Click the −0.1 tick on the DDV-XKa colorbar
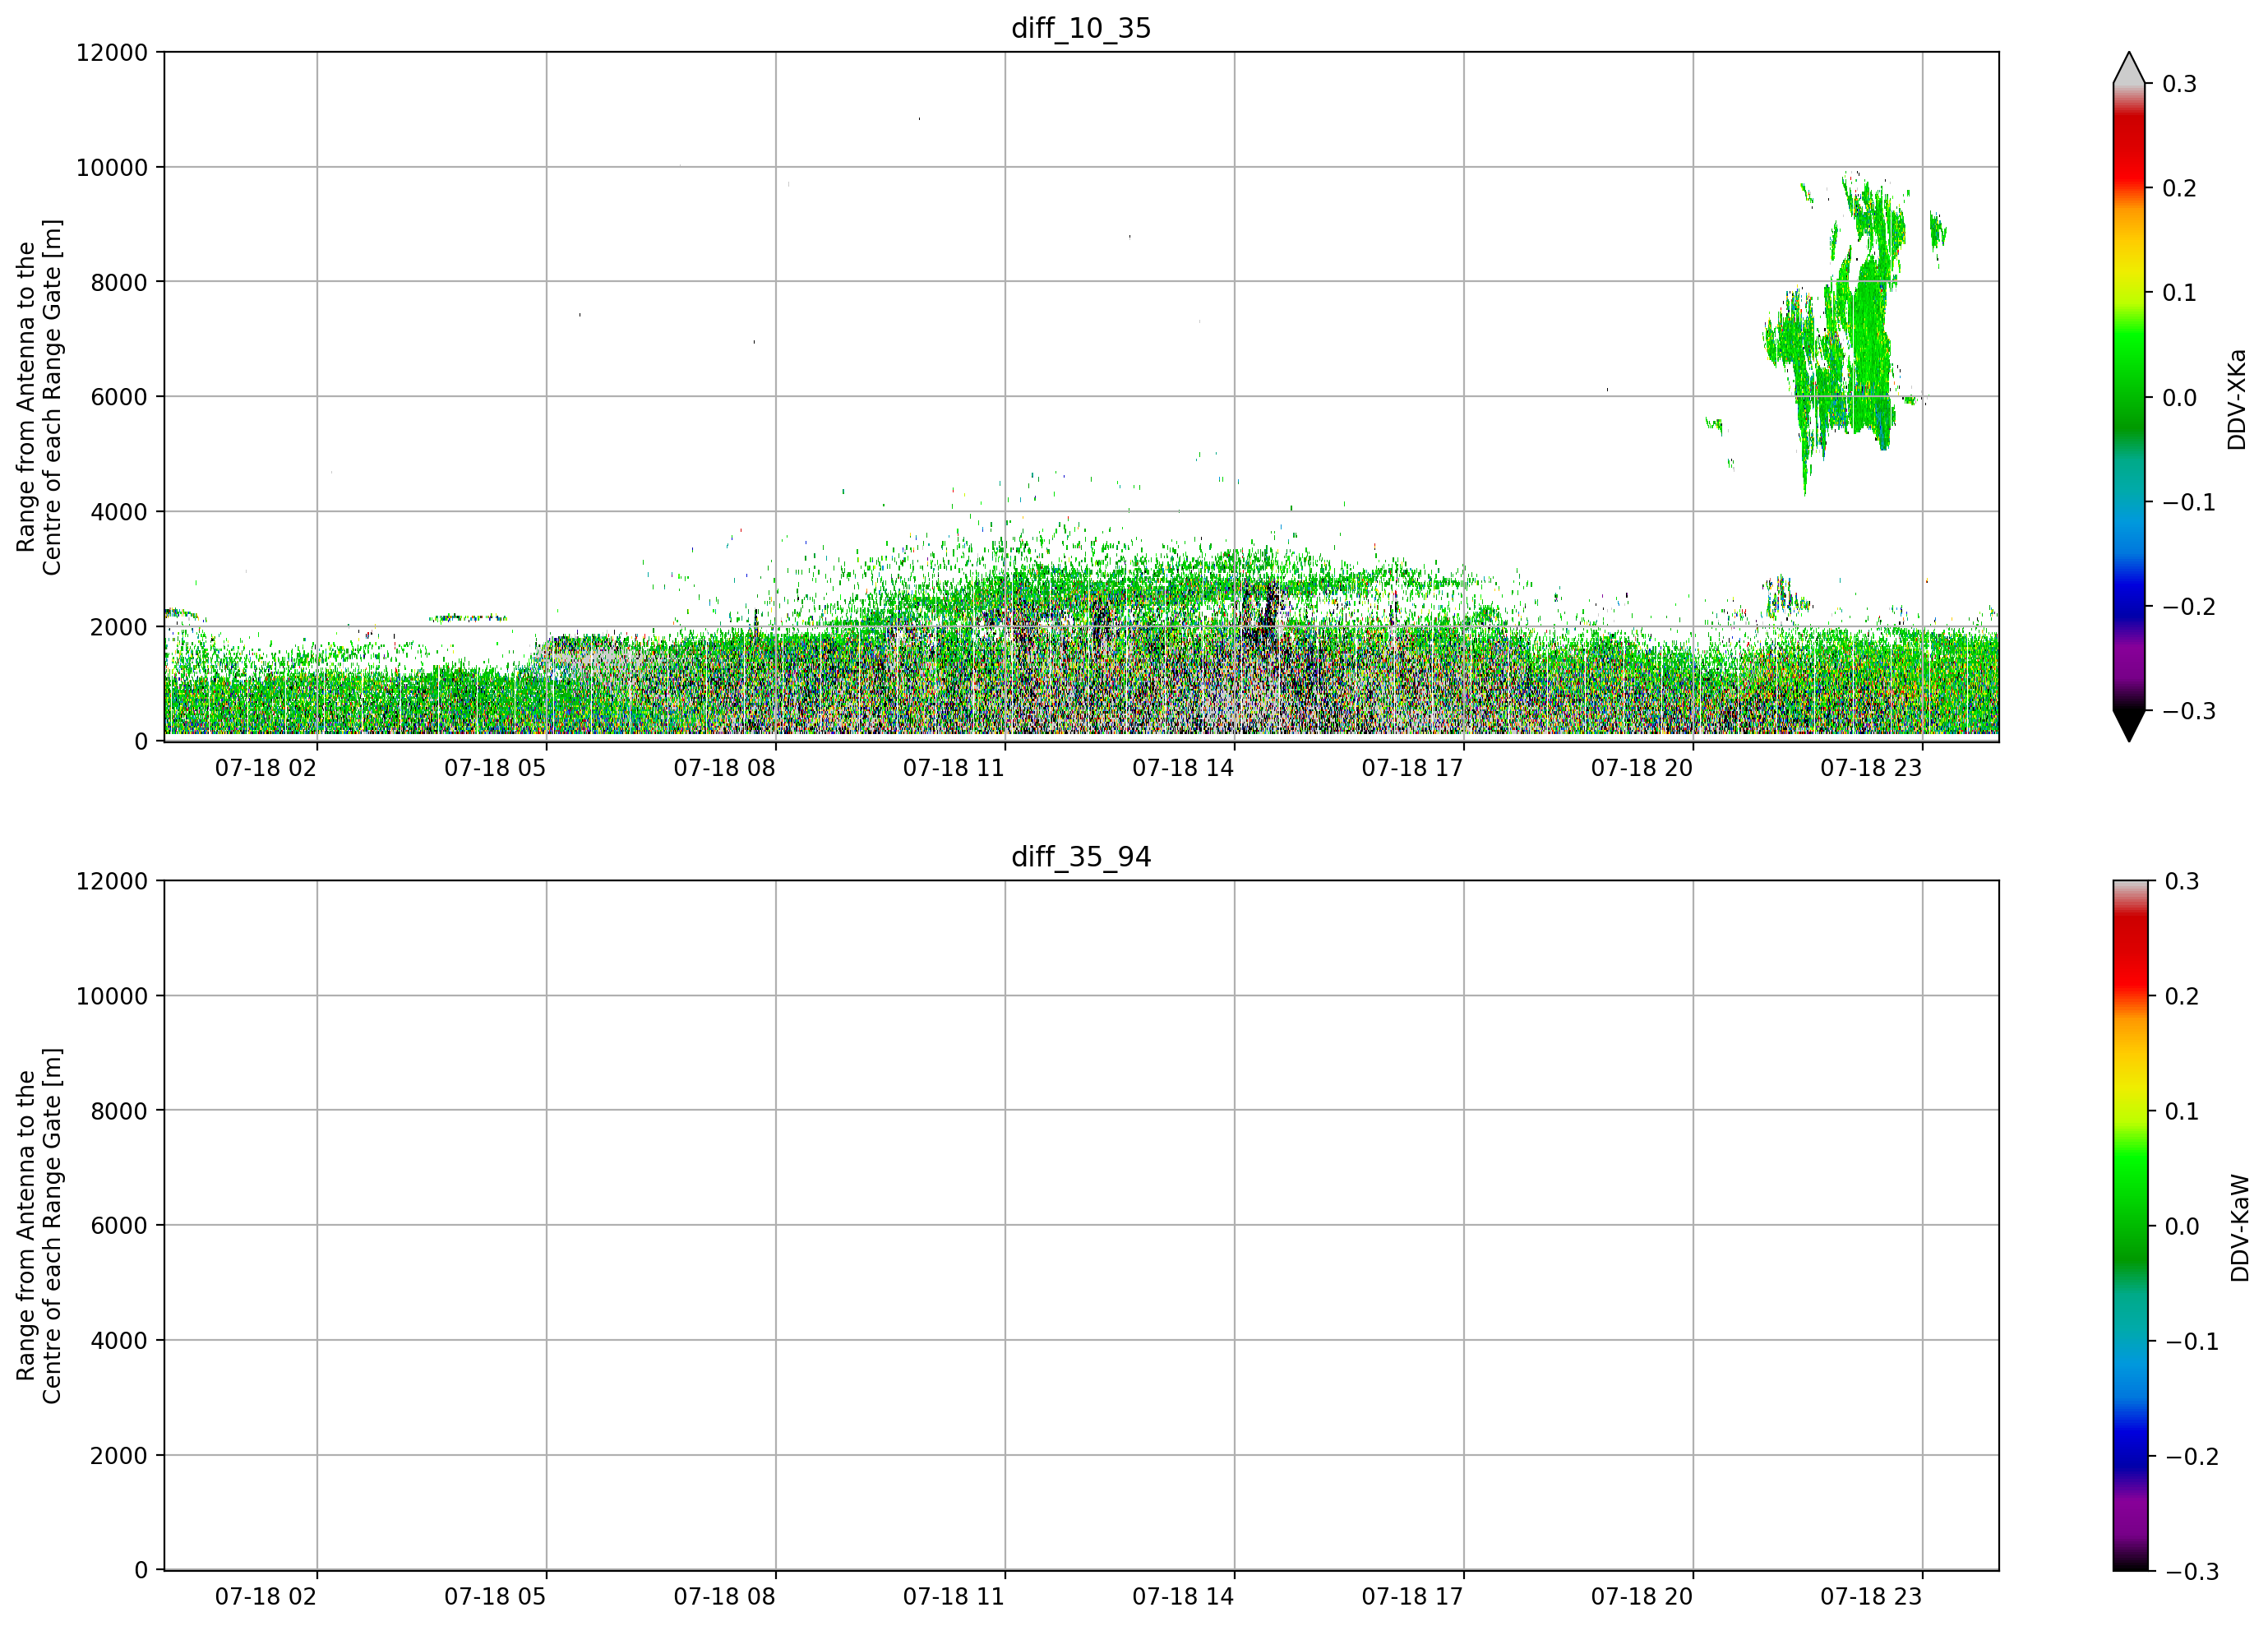The image size is (2268, 1626). (x=2189, y=502)
